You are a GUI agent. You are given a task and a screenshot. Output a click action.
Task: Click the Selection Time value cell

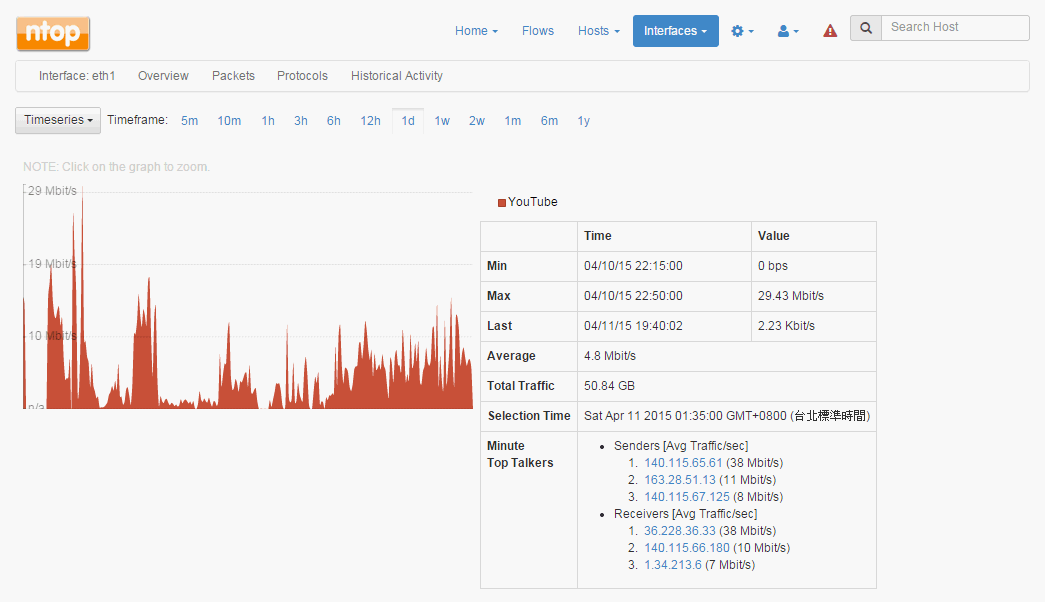coord(726,416)
